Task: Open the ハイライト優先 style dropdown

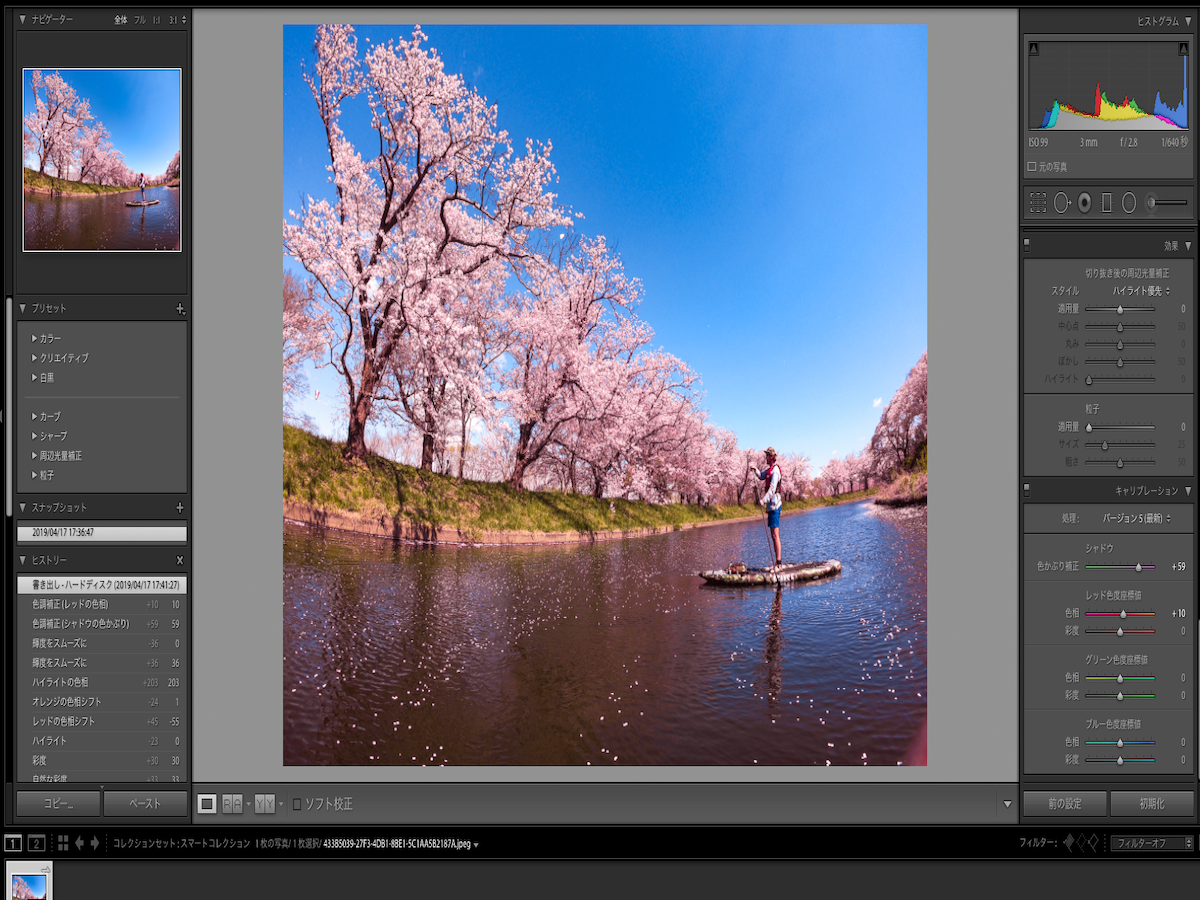Action: (1141, 290)
